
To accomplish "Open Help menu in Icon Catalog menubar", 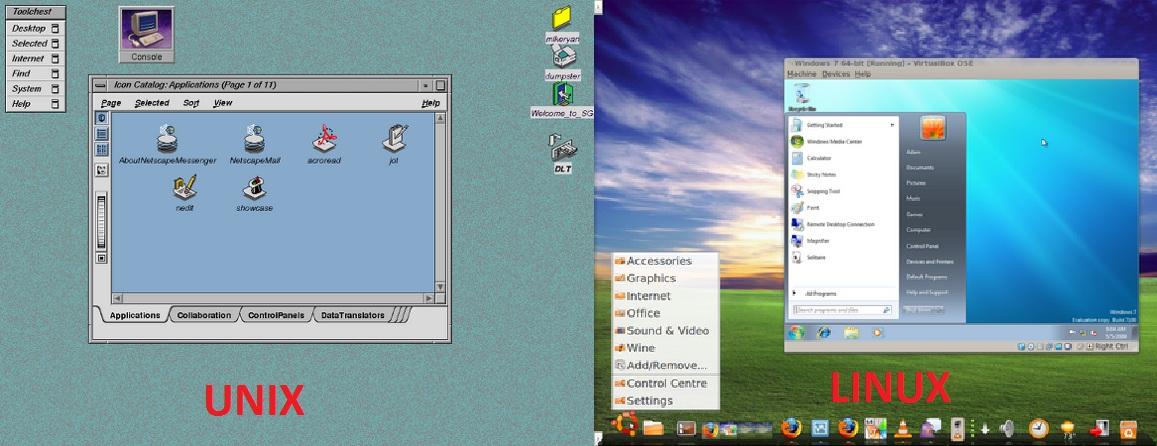I will [x=431, y=103].
